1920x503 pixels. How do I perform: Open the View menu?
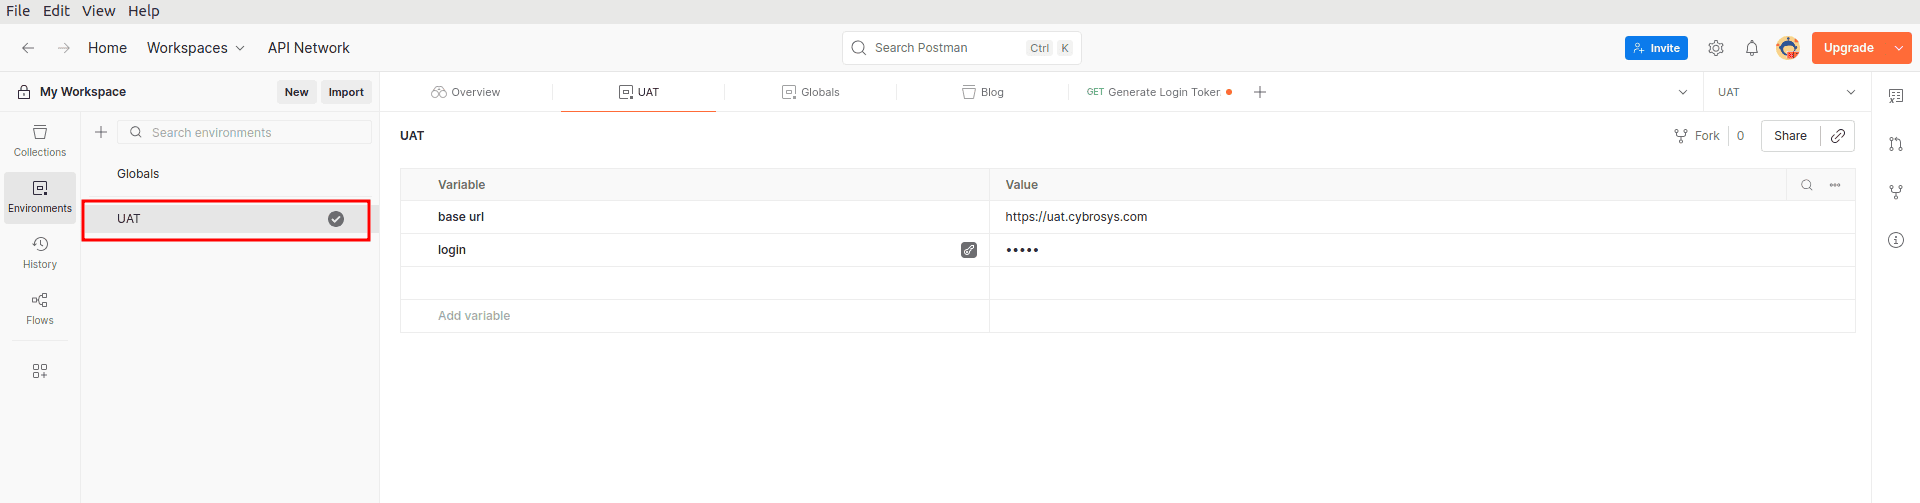[98, 11]
